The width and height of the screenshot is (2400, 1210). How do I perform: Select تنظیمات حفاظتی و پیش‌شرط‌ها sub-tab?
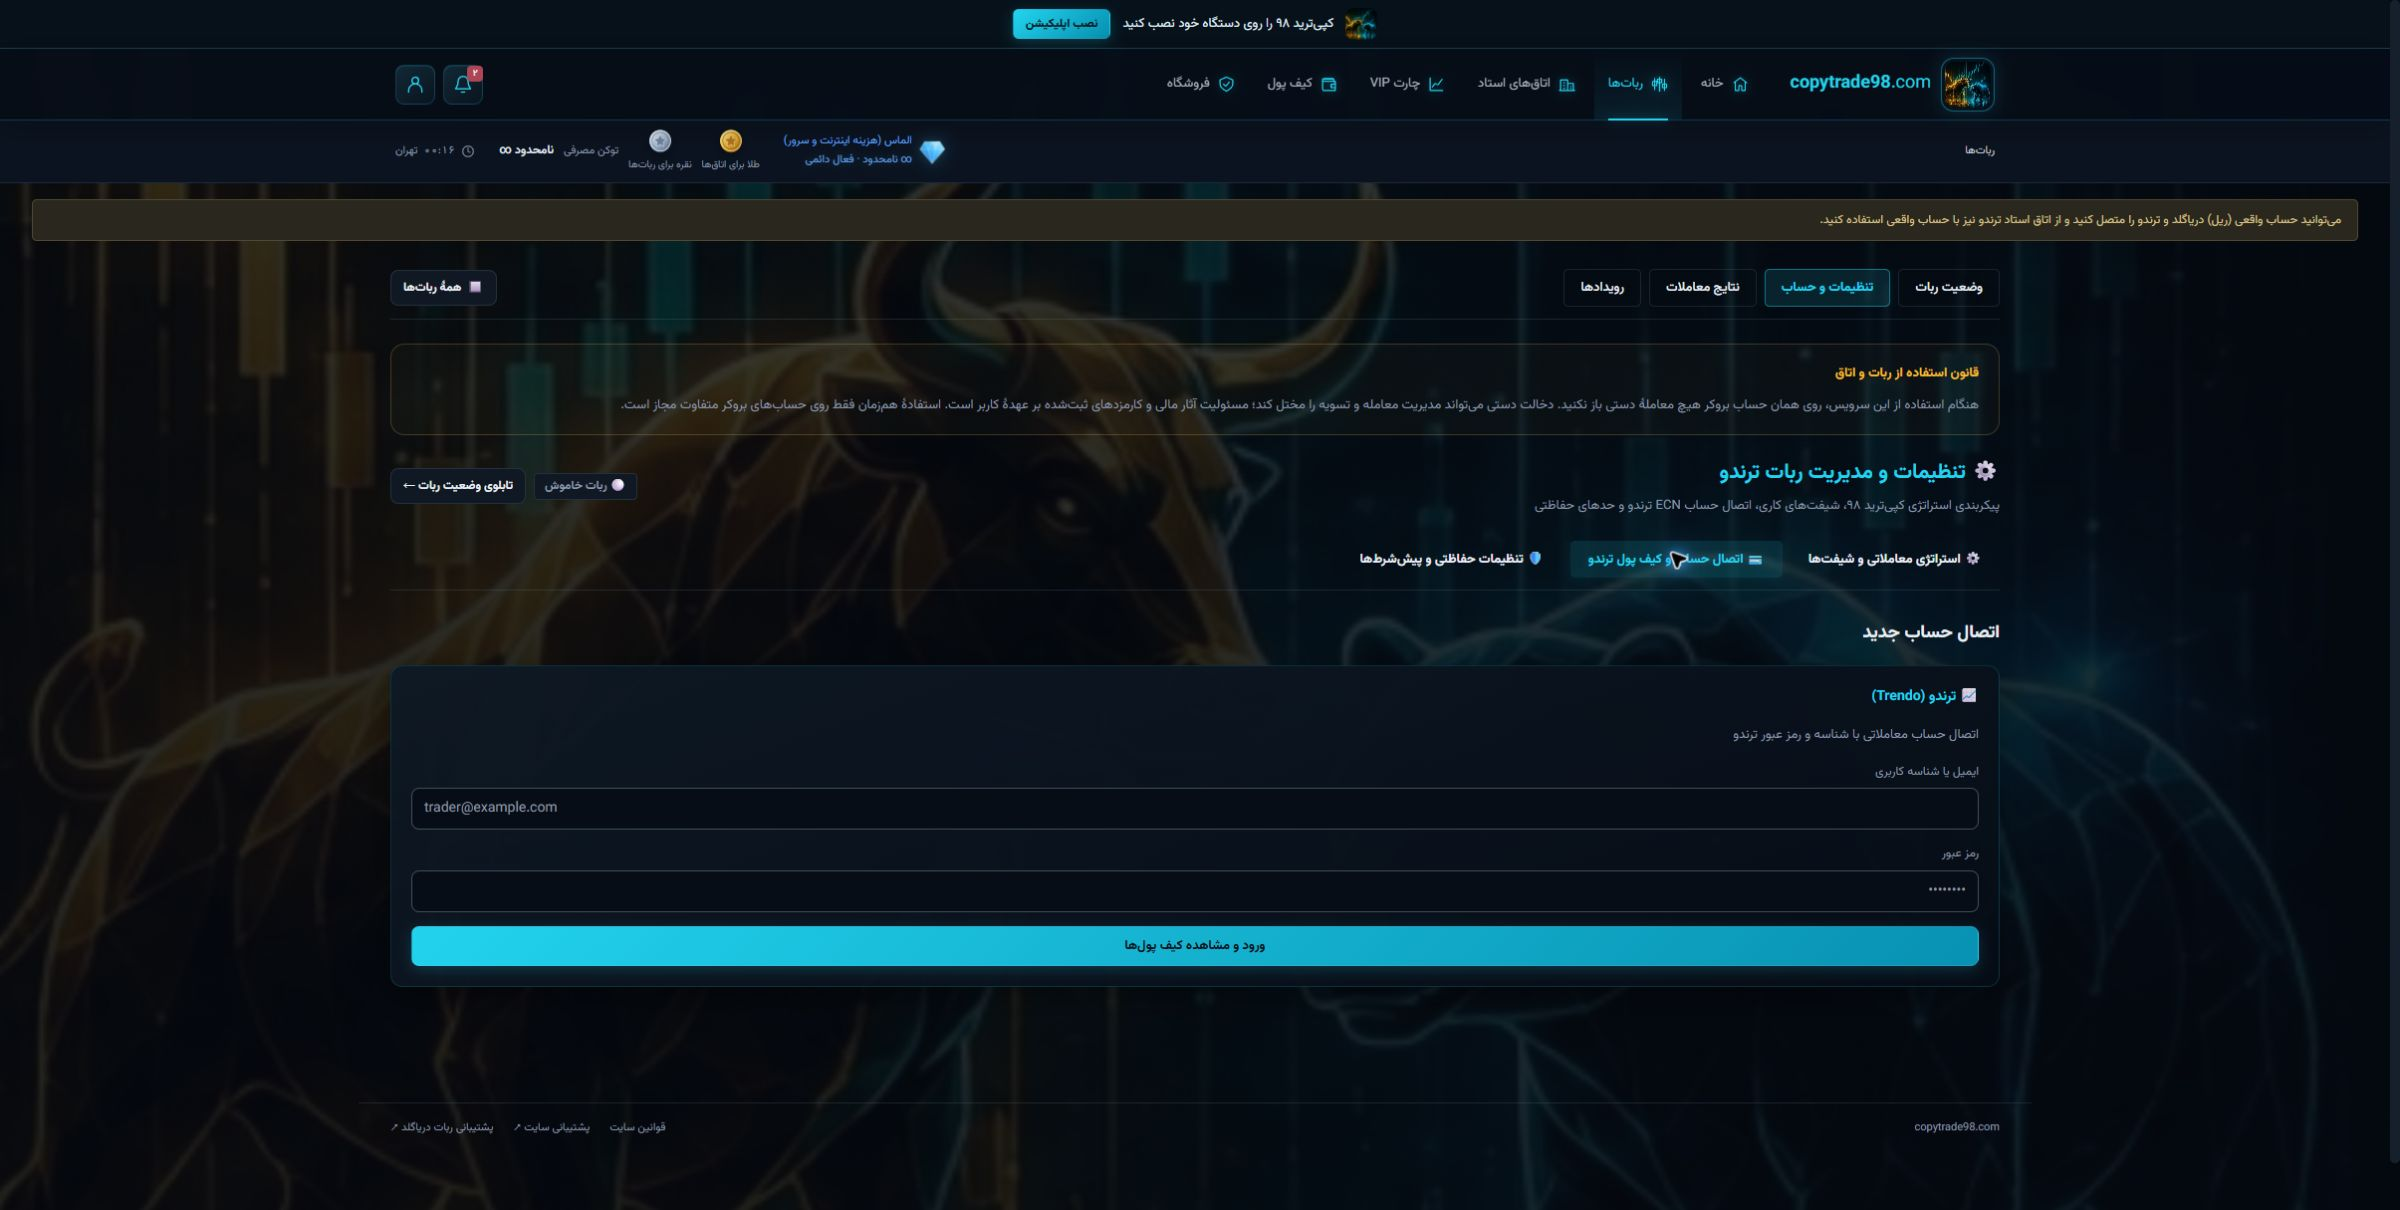[1450, 559]
